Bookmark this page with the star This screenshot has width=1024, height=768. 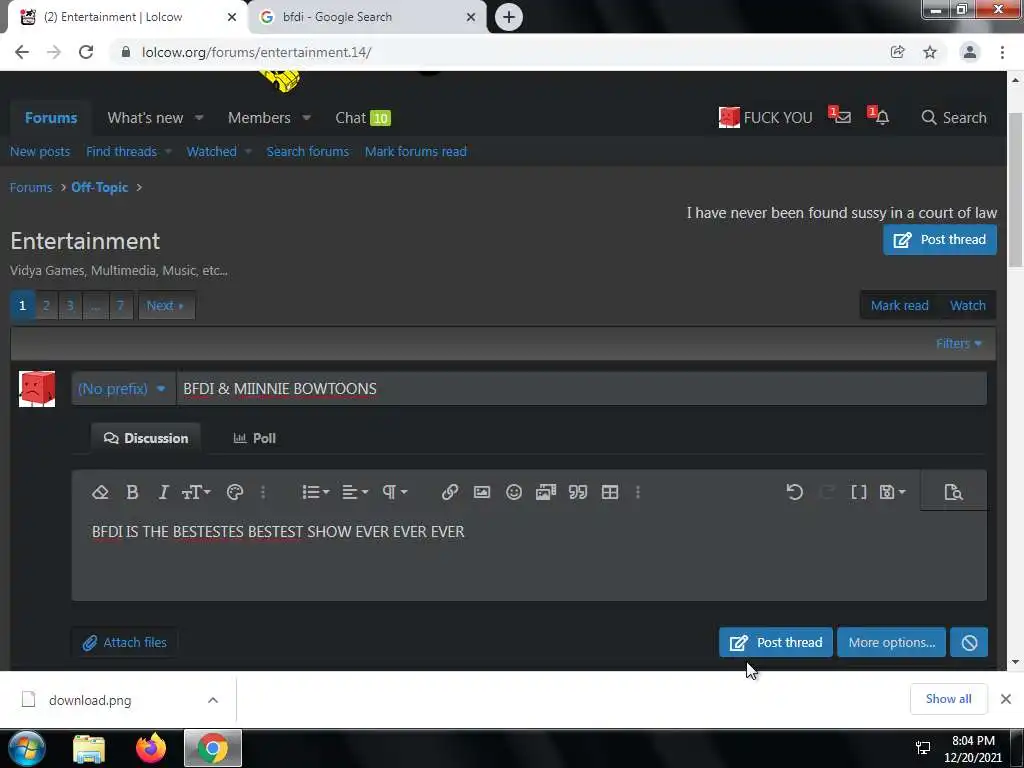(930, 52)
